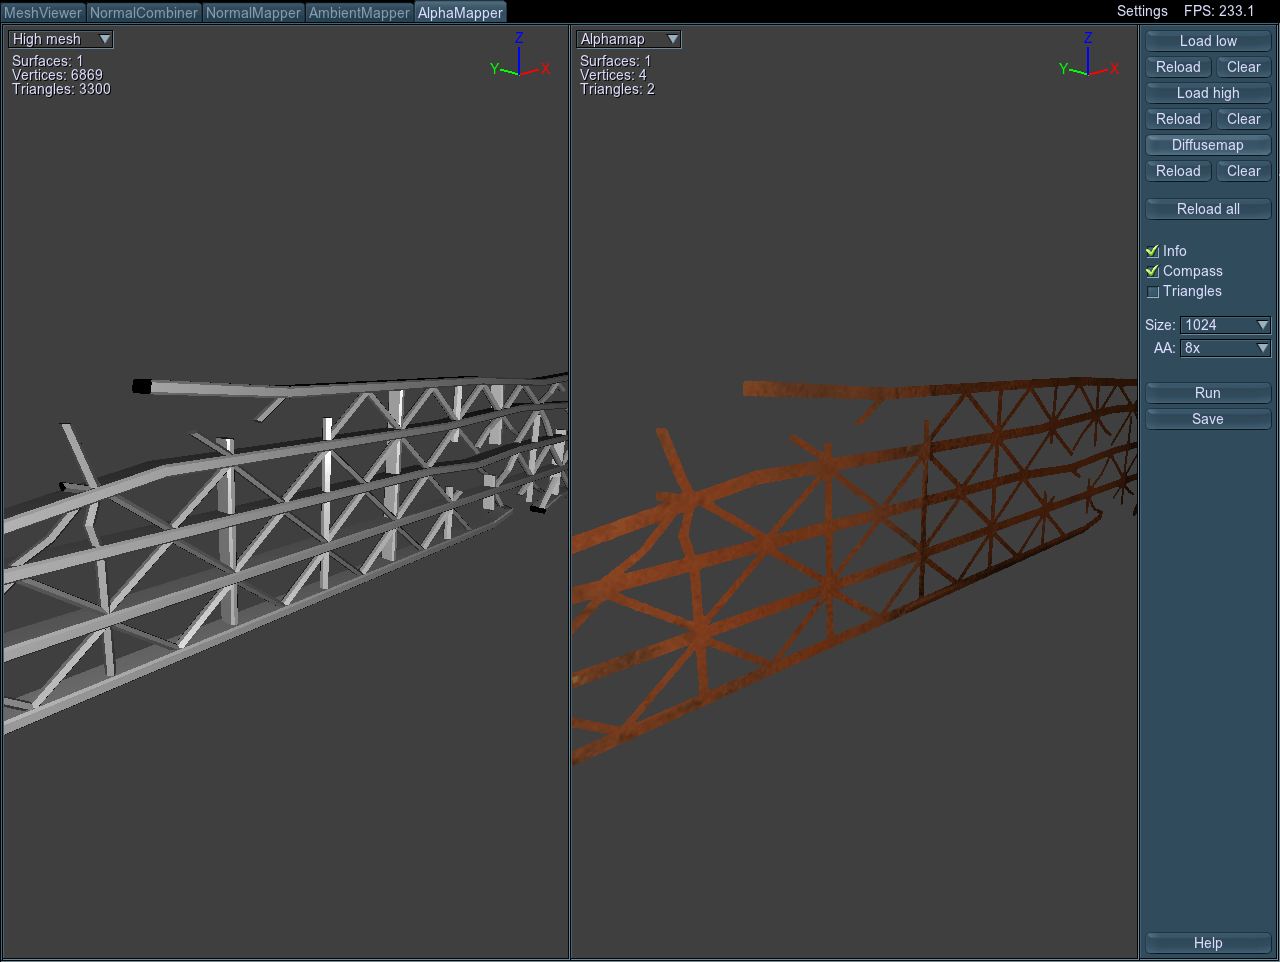Image resolution: width=1280 pixels, height=962 pixels.
Task: Switch to the MeshViewer tab
Action: click(43, 13)
